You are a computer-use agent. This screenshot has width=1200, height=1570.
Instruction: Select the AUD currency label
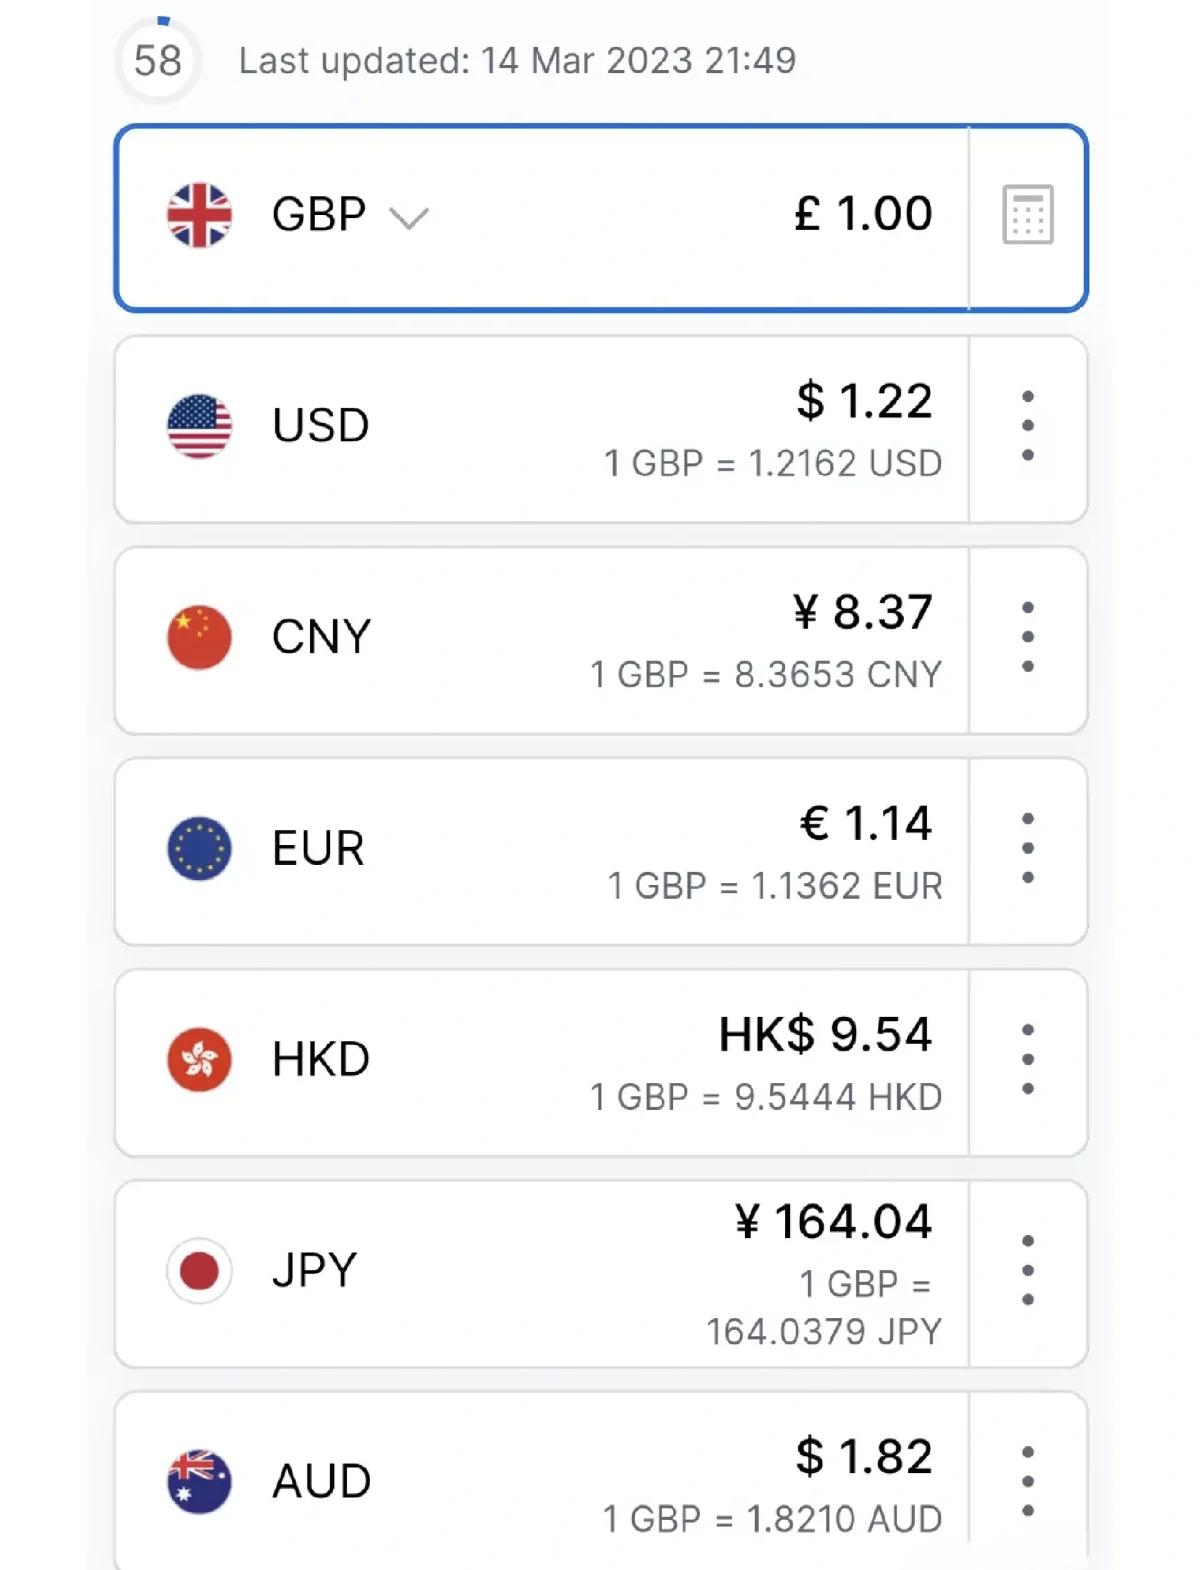click(322, 1481)
